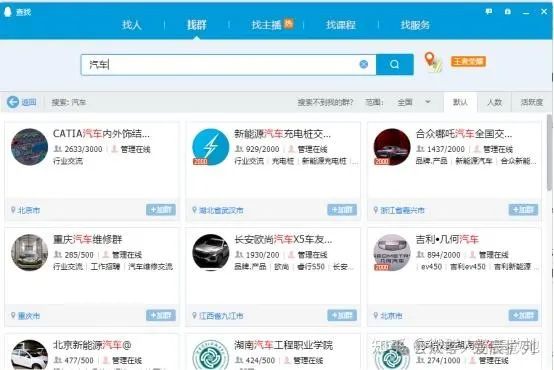Open group title 新能源汽车充电桩交...
Image resolution: width=554 pixels, height=370 pixels.
[x=282, y=134]
